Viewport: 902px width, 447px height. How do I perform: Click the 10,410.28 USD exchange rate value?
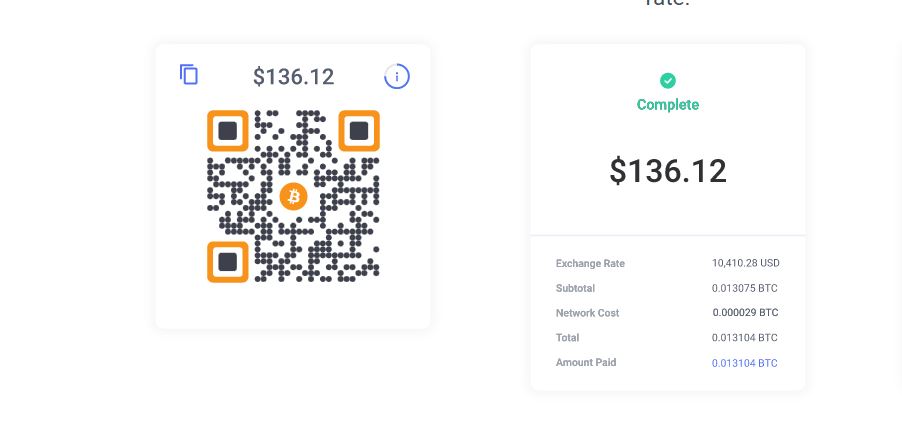746,263
